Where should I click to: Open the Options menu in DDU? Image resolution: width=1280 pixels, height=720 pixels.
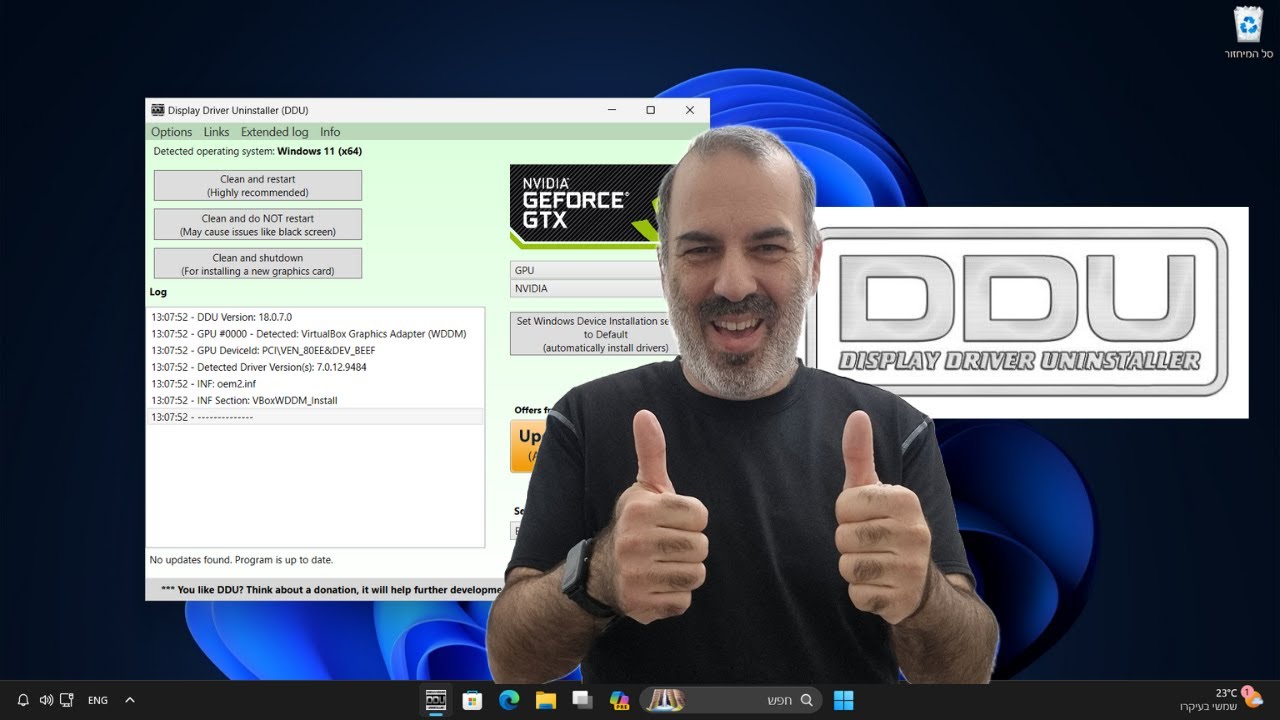(171, 132)
